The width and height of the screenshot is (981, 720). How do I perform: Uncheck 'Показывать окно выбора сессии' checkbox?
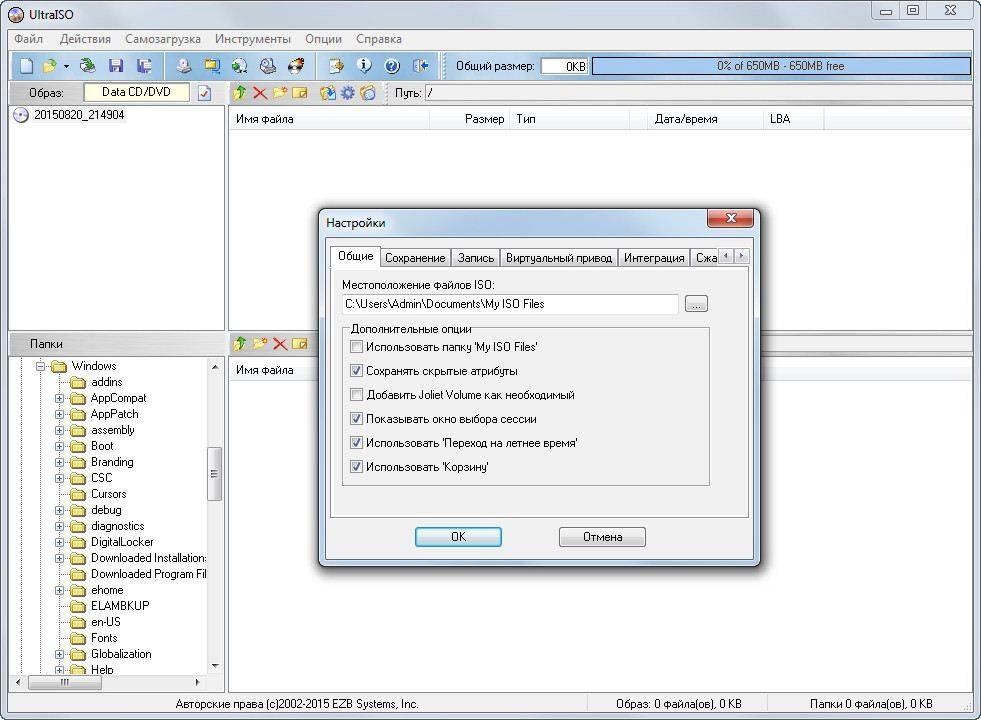tap(356, 418)
